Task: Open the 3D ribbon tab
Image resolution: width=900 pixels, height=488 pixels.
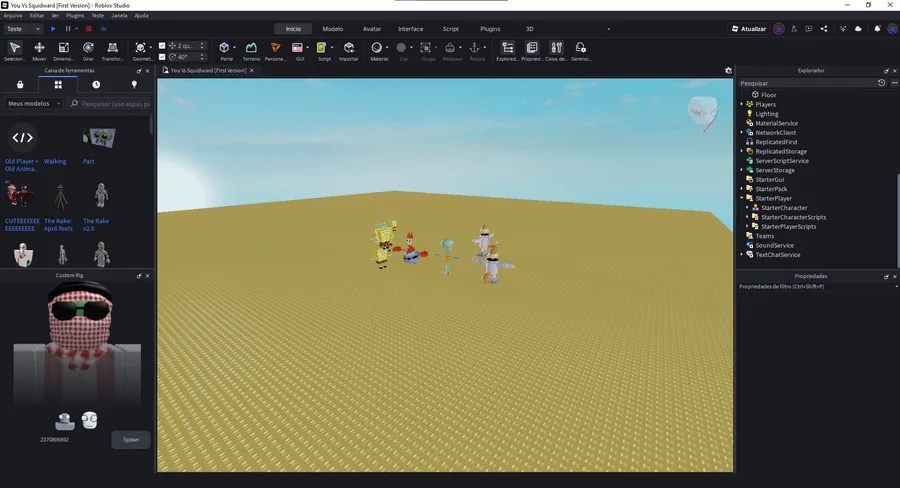Action: (529, 29)
